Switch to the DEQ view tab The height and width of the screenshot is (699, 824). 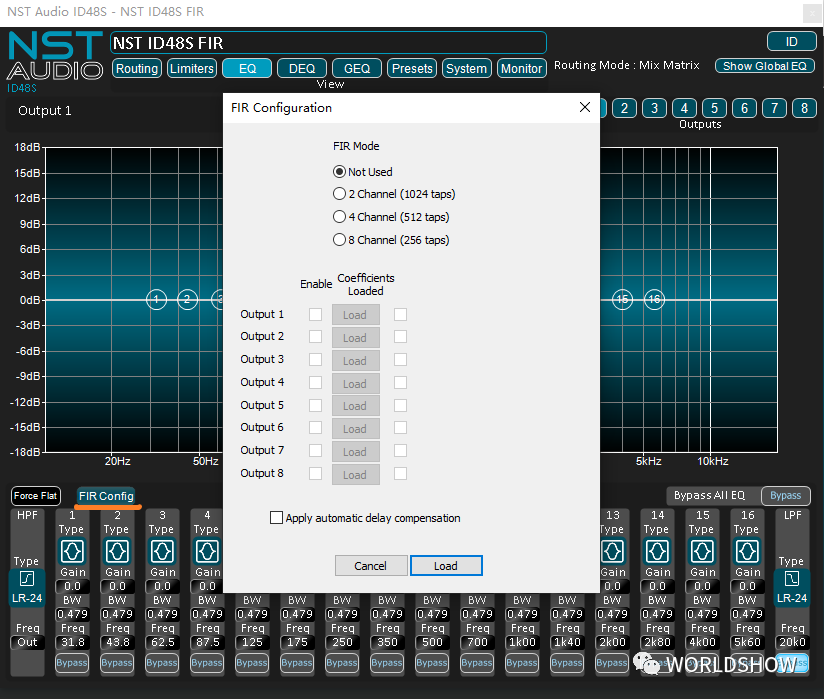302,68
